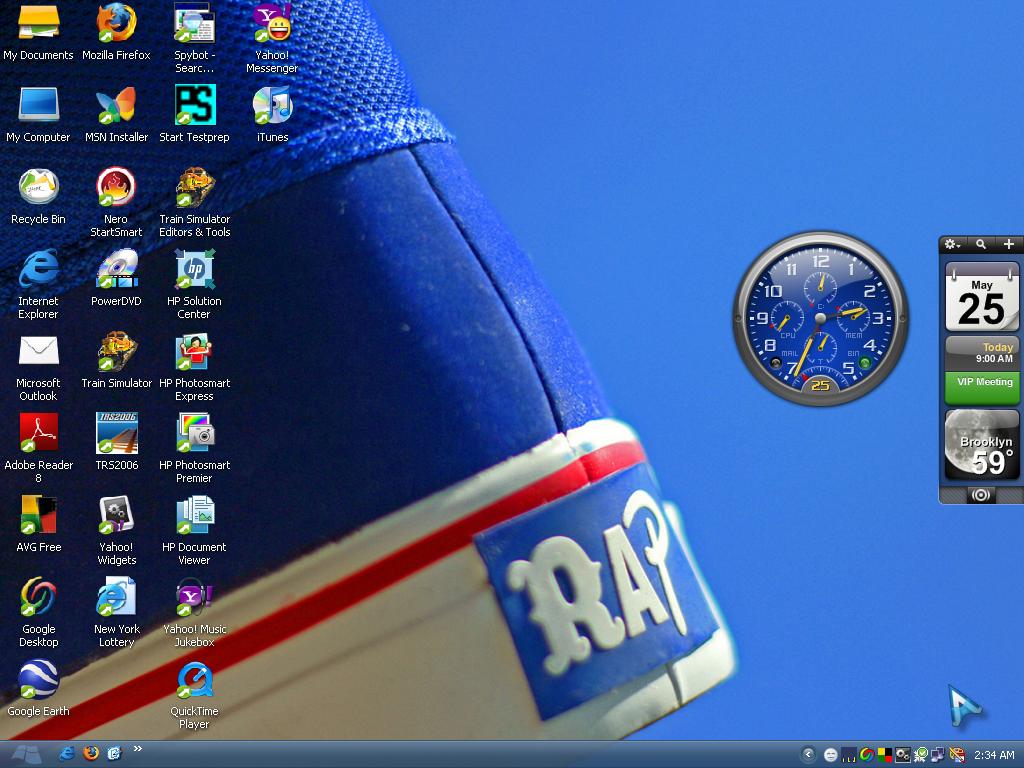
Task: Toggle the widget dock bottom ring button
Action: tap(981, 495)
